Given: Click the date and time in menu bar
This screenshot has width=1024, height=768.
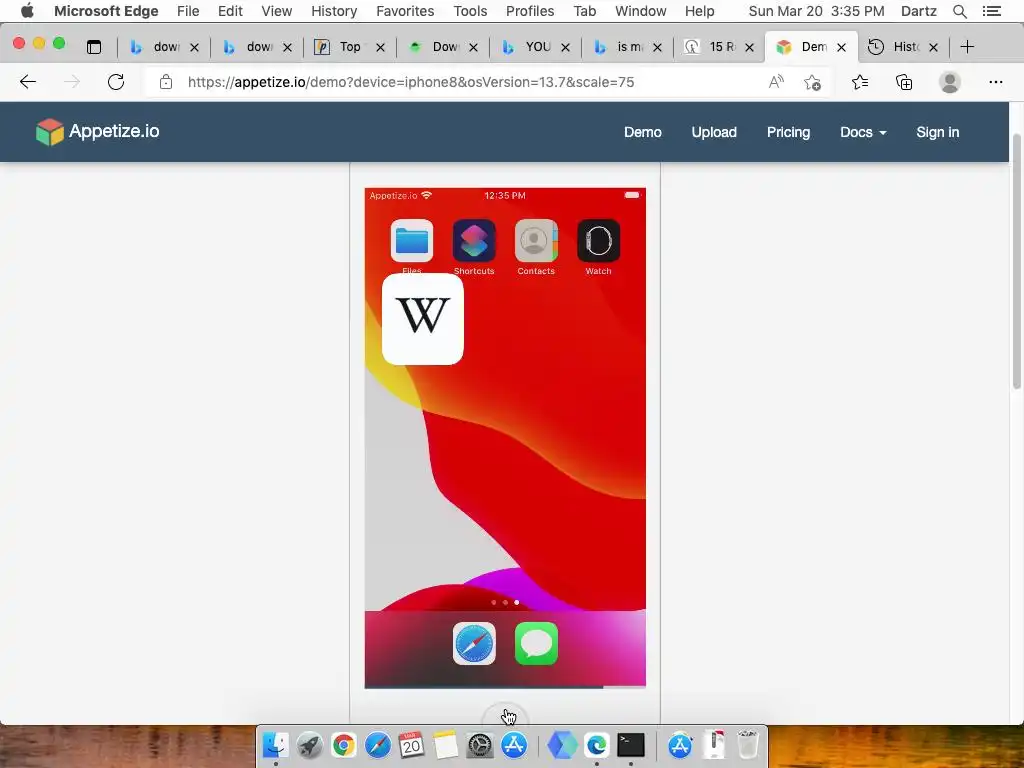Looking at the screenshot, I should (816, 11).
